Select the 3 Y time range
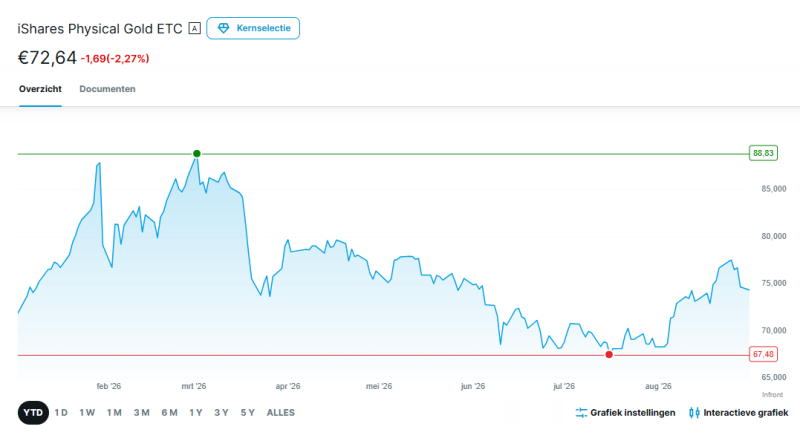This screenshot has width=800, height=438. tap(221, 412)
